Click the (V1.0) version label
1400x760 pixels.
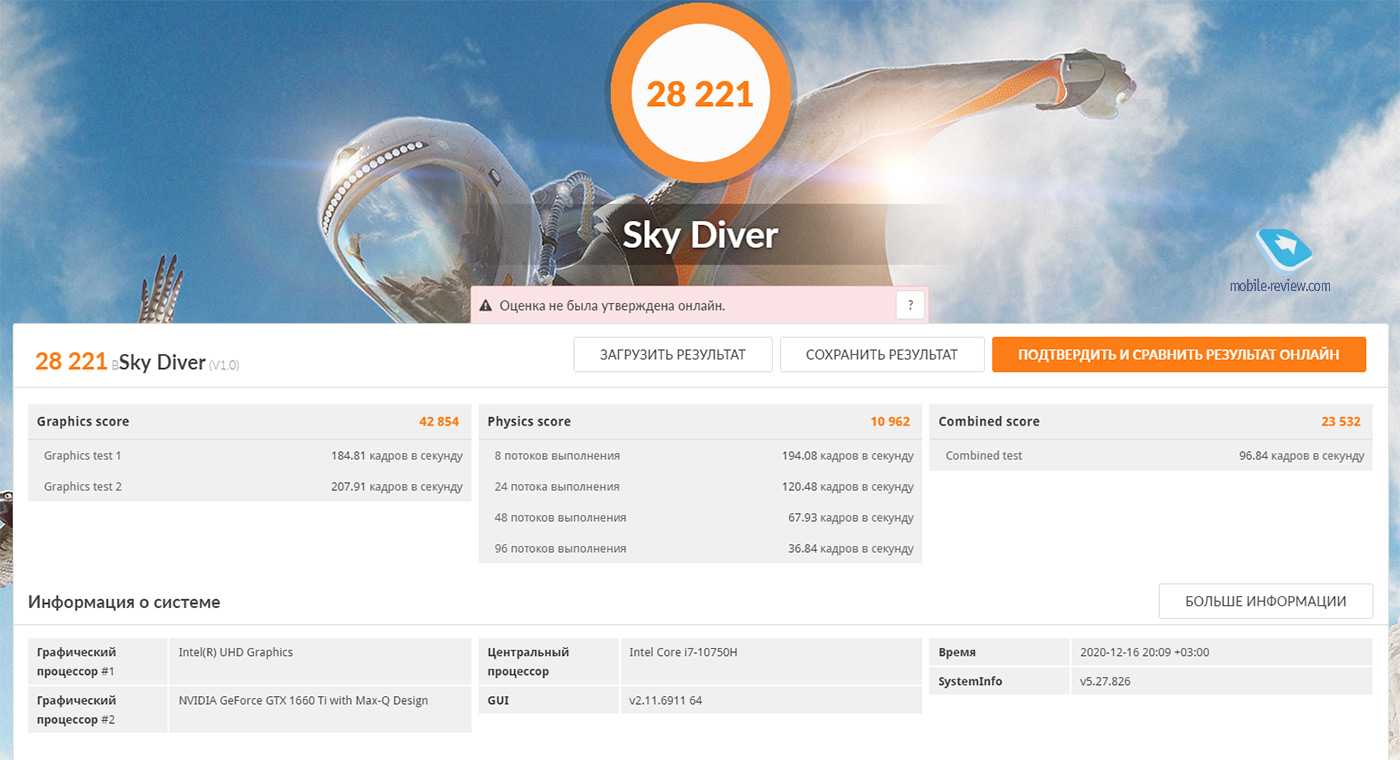224,365
